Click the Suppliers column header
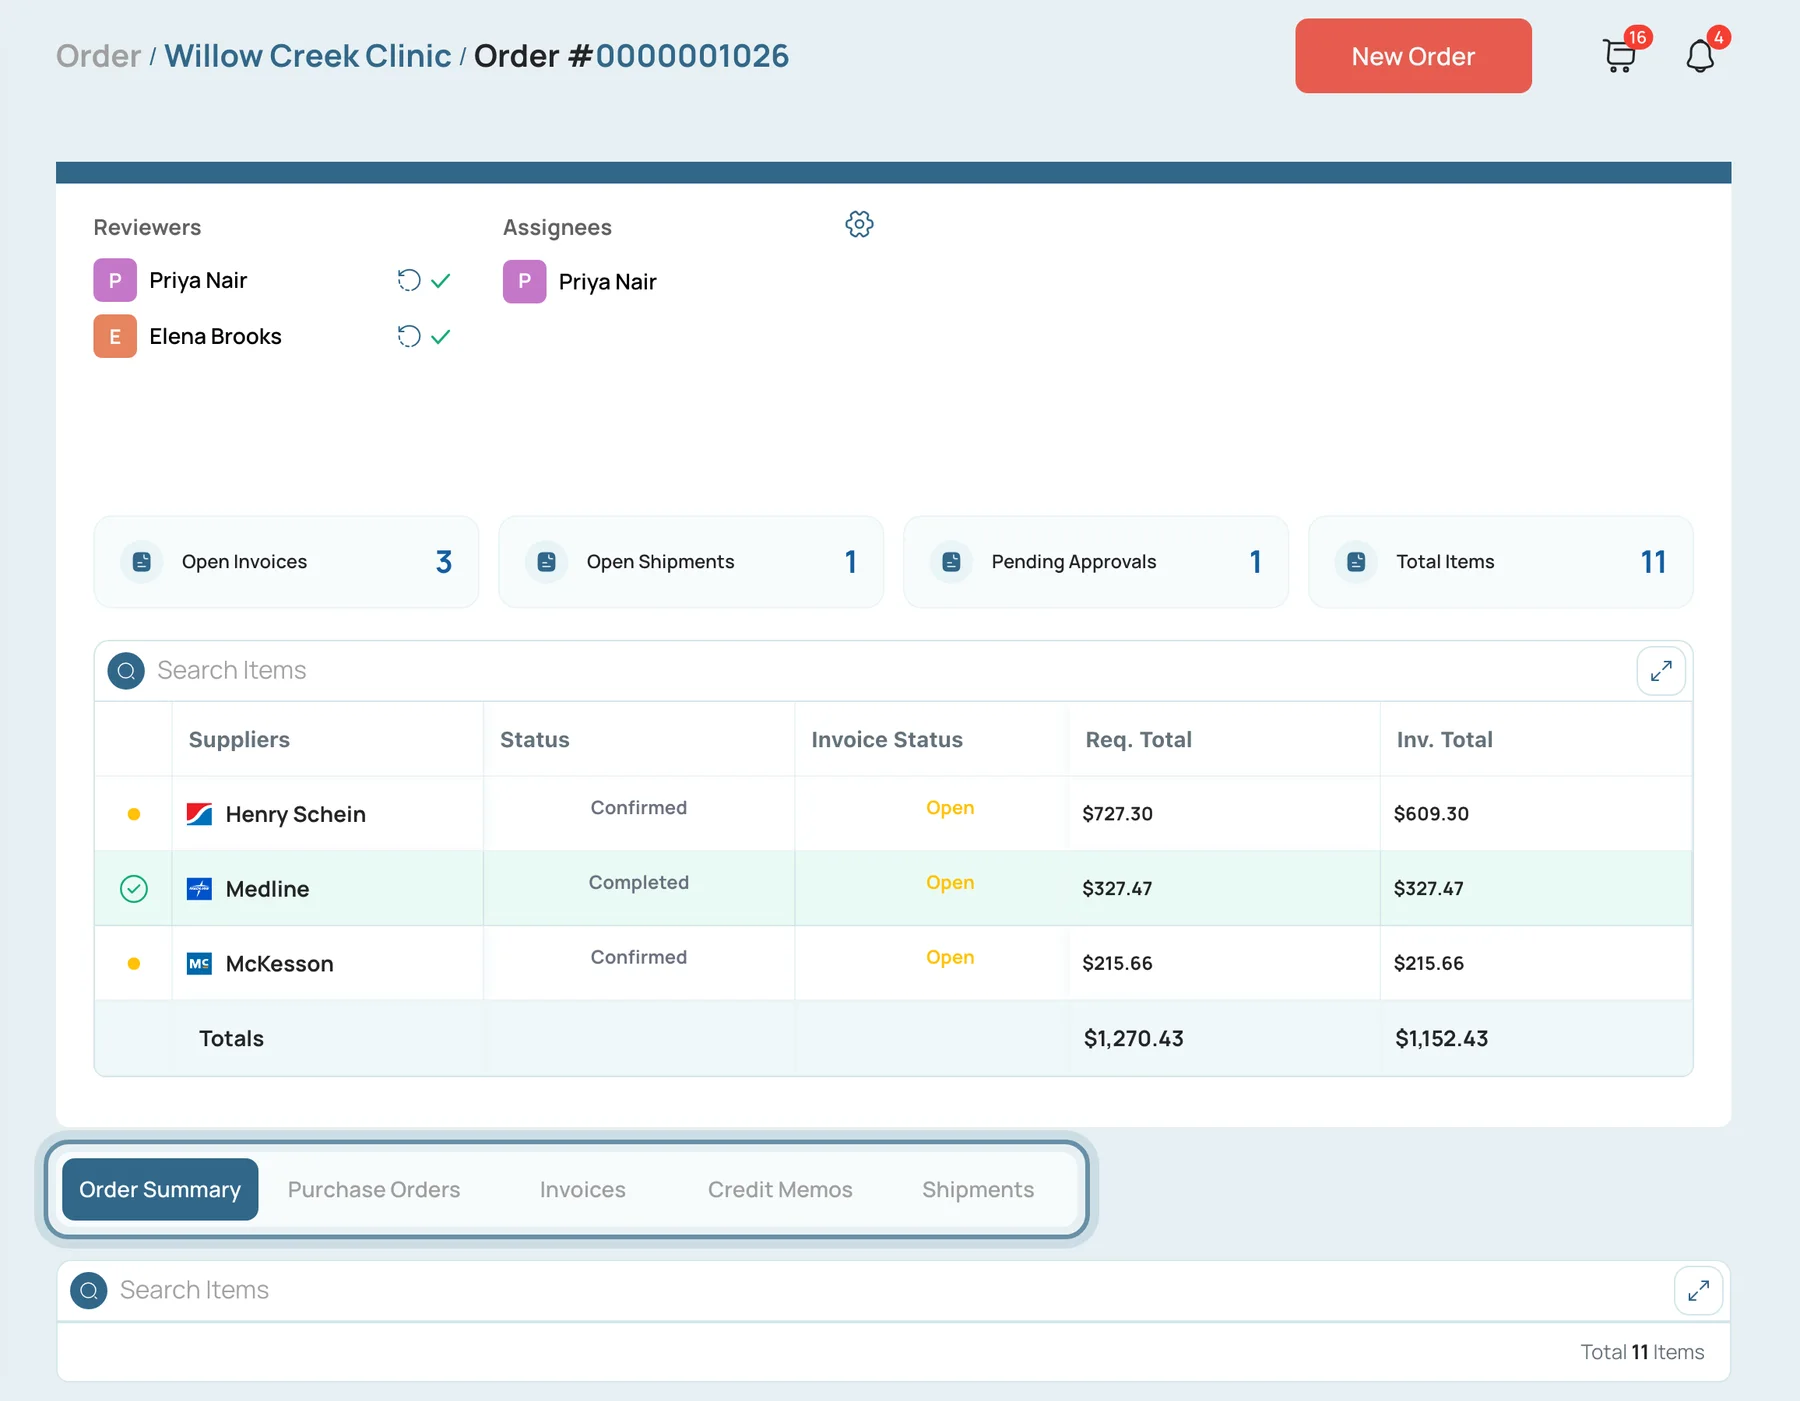Screen dimensions: 1800x1401 [x=239, y=740]
